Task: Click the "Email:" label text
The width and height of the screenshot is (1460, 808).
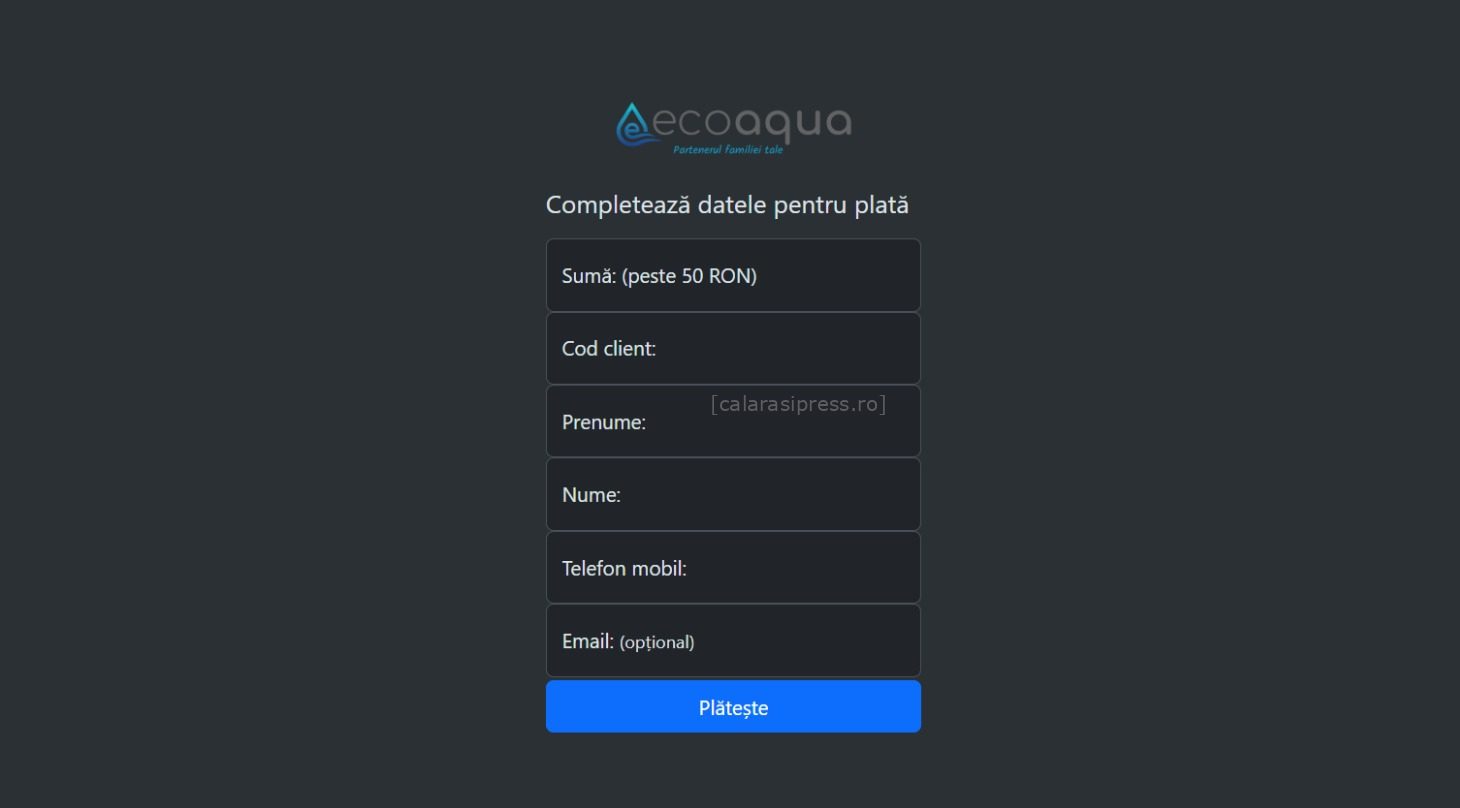Action: pos(588,641)
